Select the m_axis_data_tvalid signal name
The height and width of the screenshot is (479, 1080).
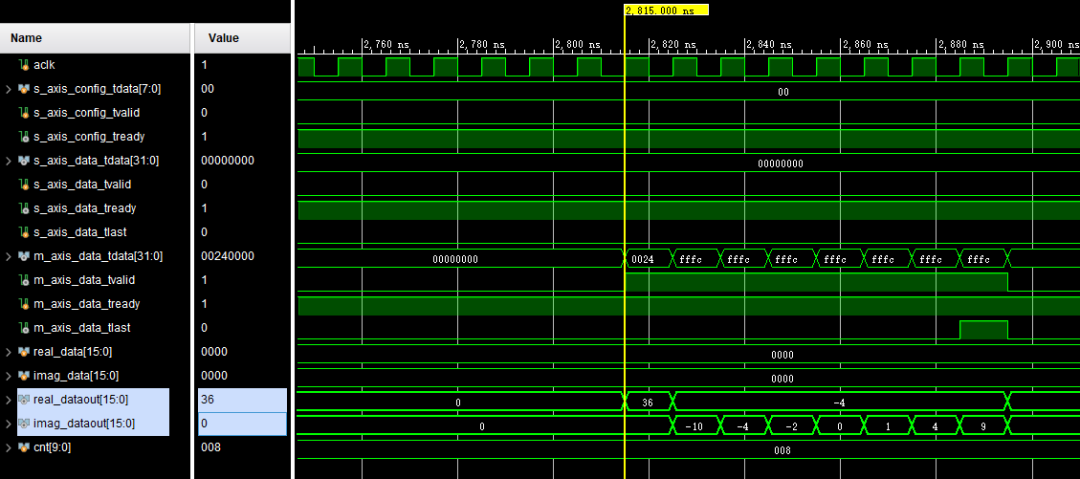(x=86, y=281)
